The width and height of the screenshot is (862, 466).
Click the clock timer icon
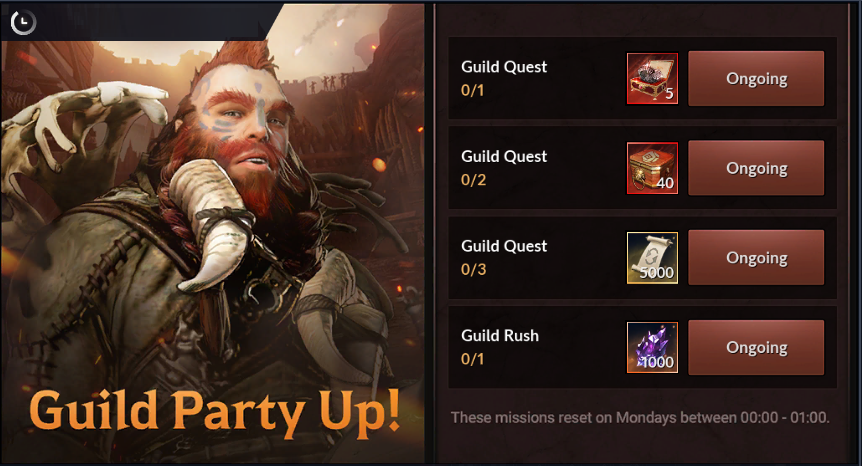click(x=23, y=23)
